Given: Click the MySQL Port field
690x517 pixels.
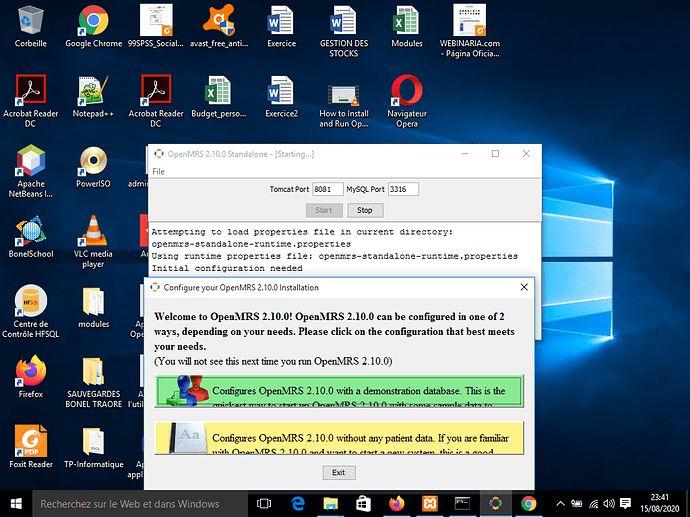Looking at the screenshot, I should [403, 189].
